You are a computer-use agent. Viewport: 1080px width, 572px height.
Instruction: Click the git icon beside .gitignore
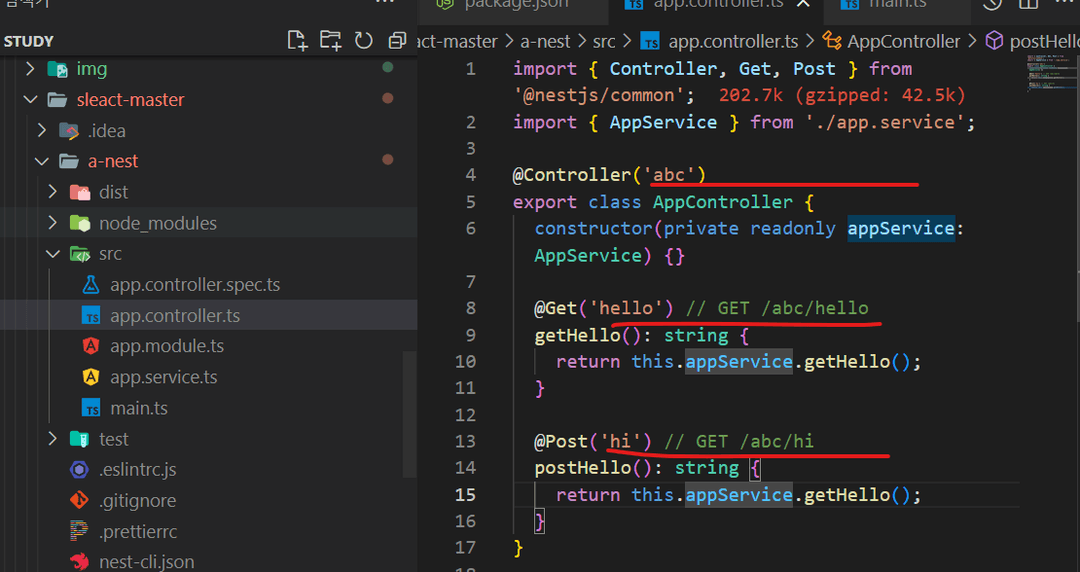(79, 500)
